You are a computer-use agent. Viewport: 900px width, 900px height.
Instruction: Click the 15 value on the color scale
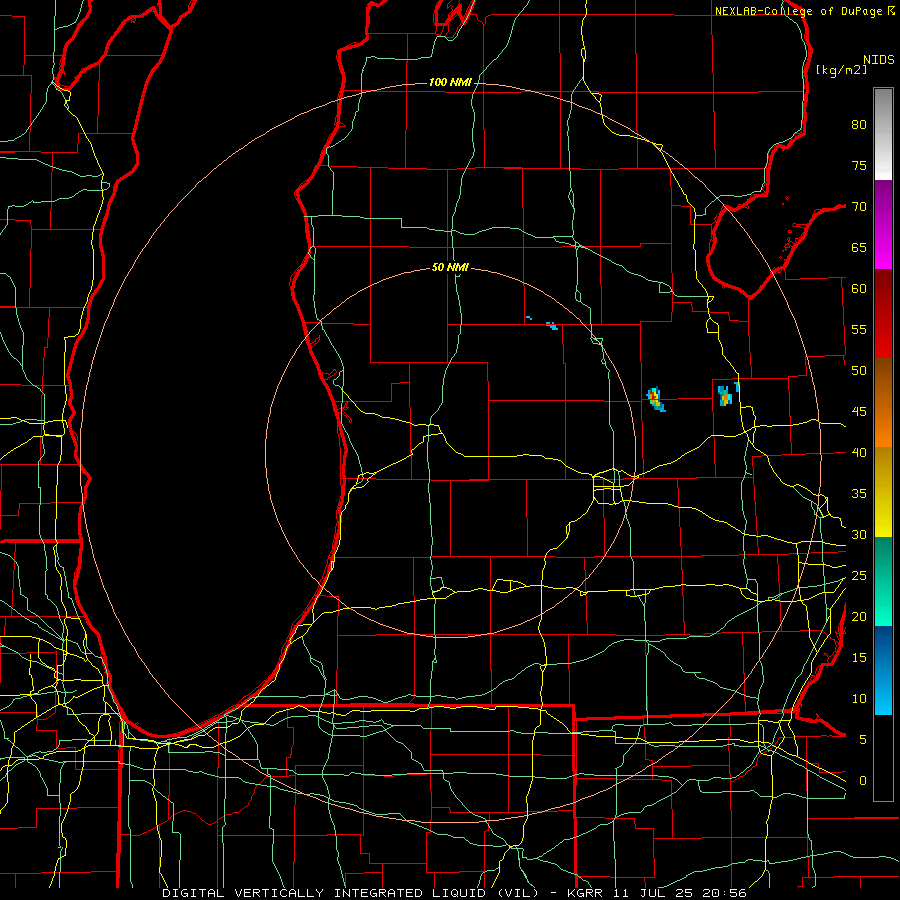859,658
